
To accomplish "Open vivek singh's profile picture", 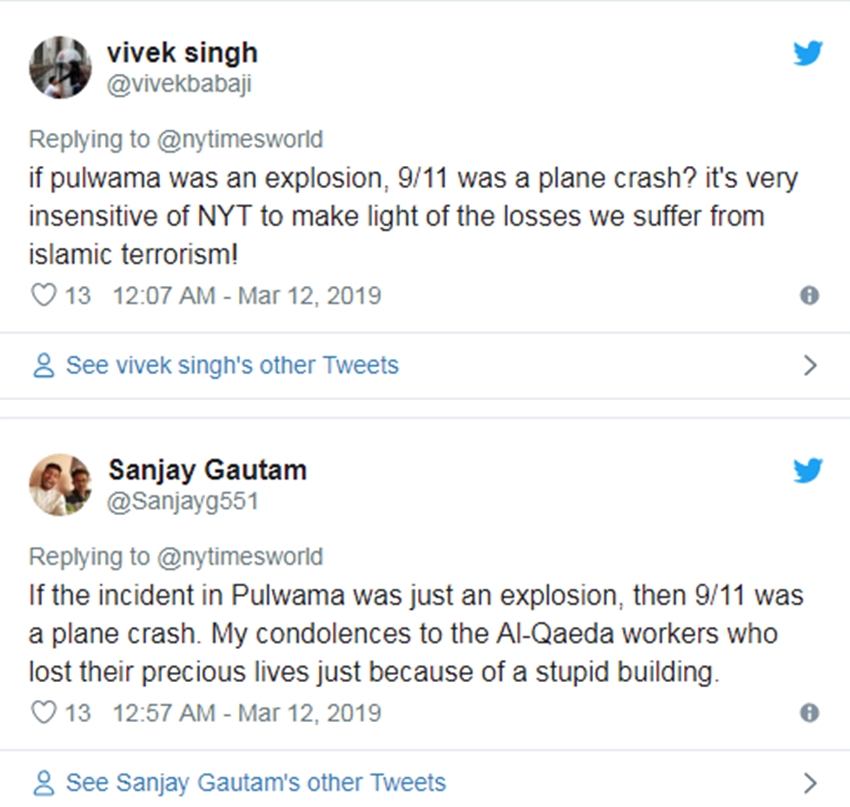I will (61, 67).
